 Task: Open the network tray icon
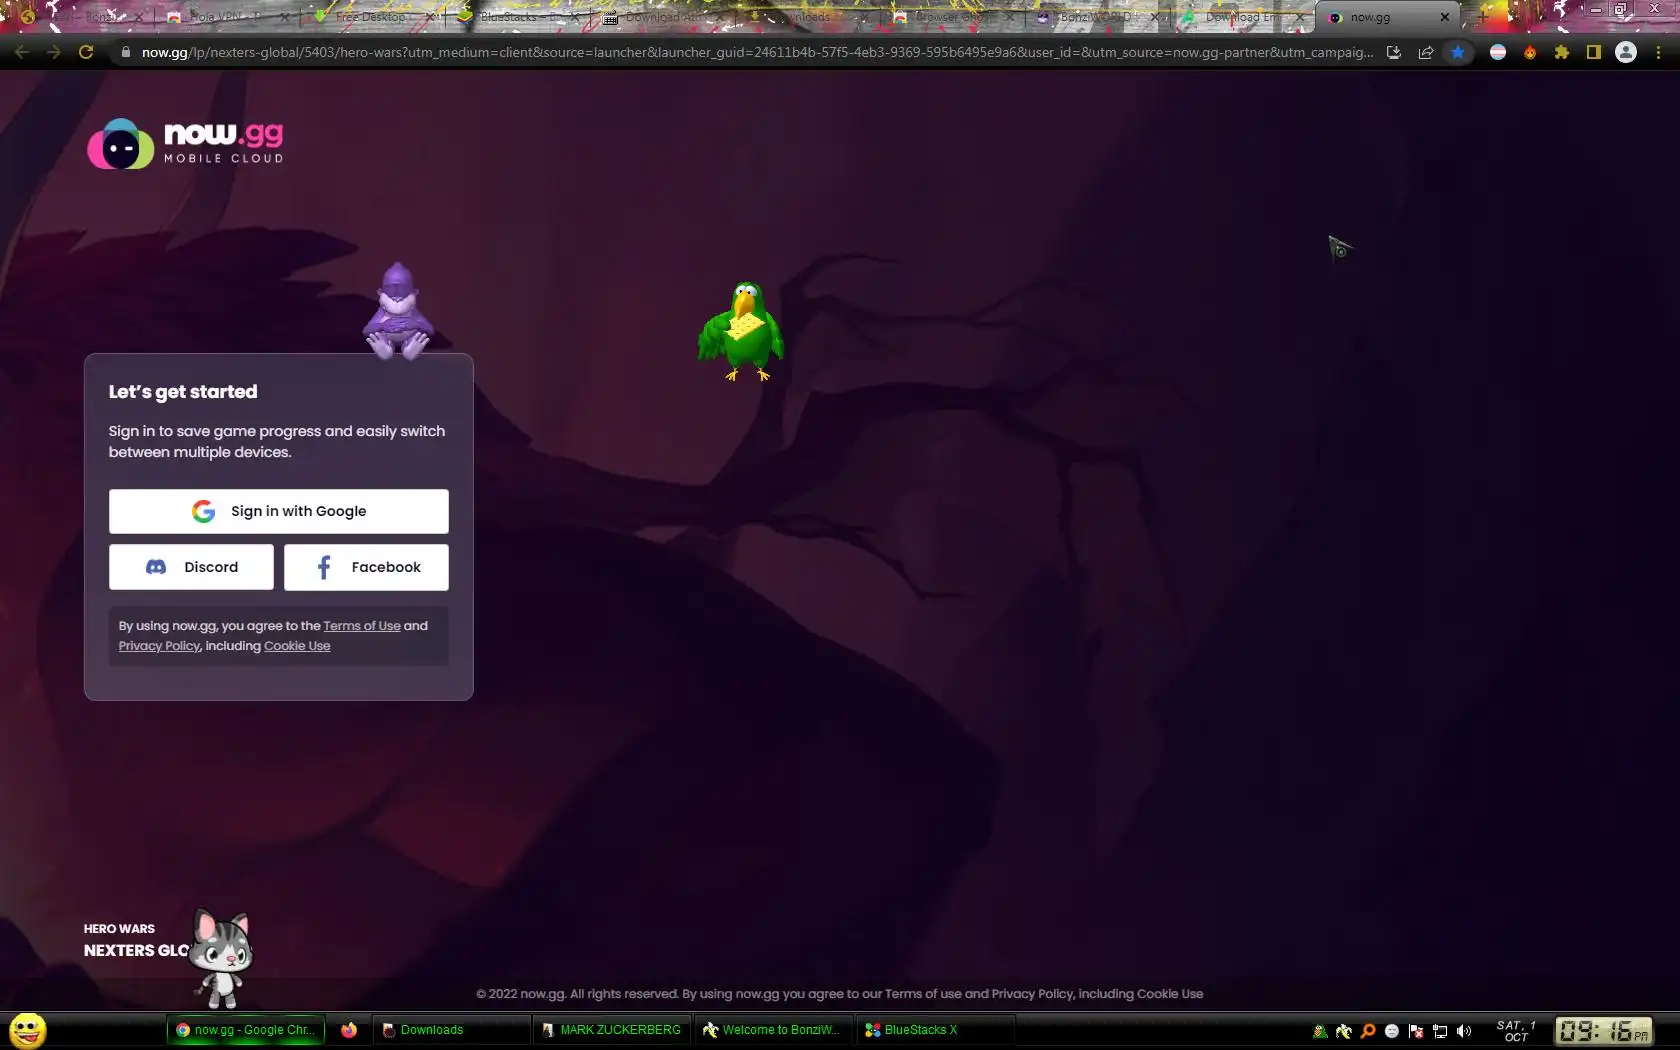pyautogui.click(x=1440, y=1031)
